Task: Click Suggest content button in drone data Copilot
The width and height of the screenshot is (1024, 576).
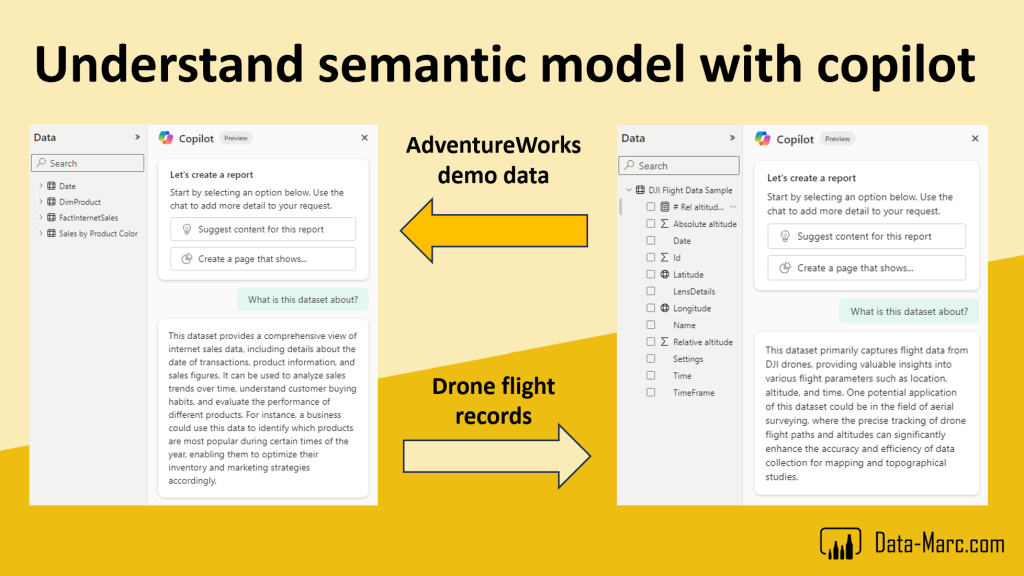Action: [866, 237]
